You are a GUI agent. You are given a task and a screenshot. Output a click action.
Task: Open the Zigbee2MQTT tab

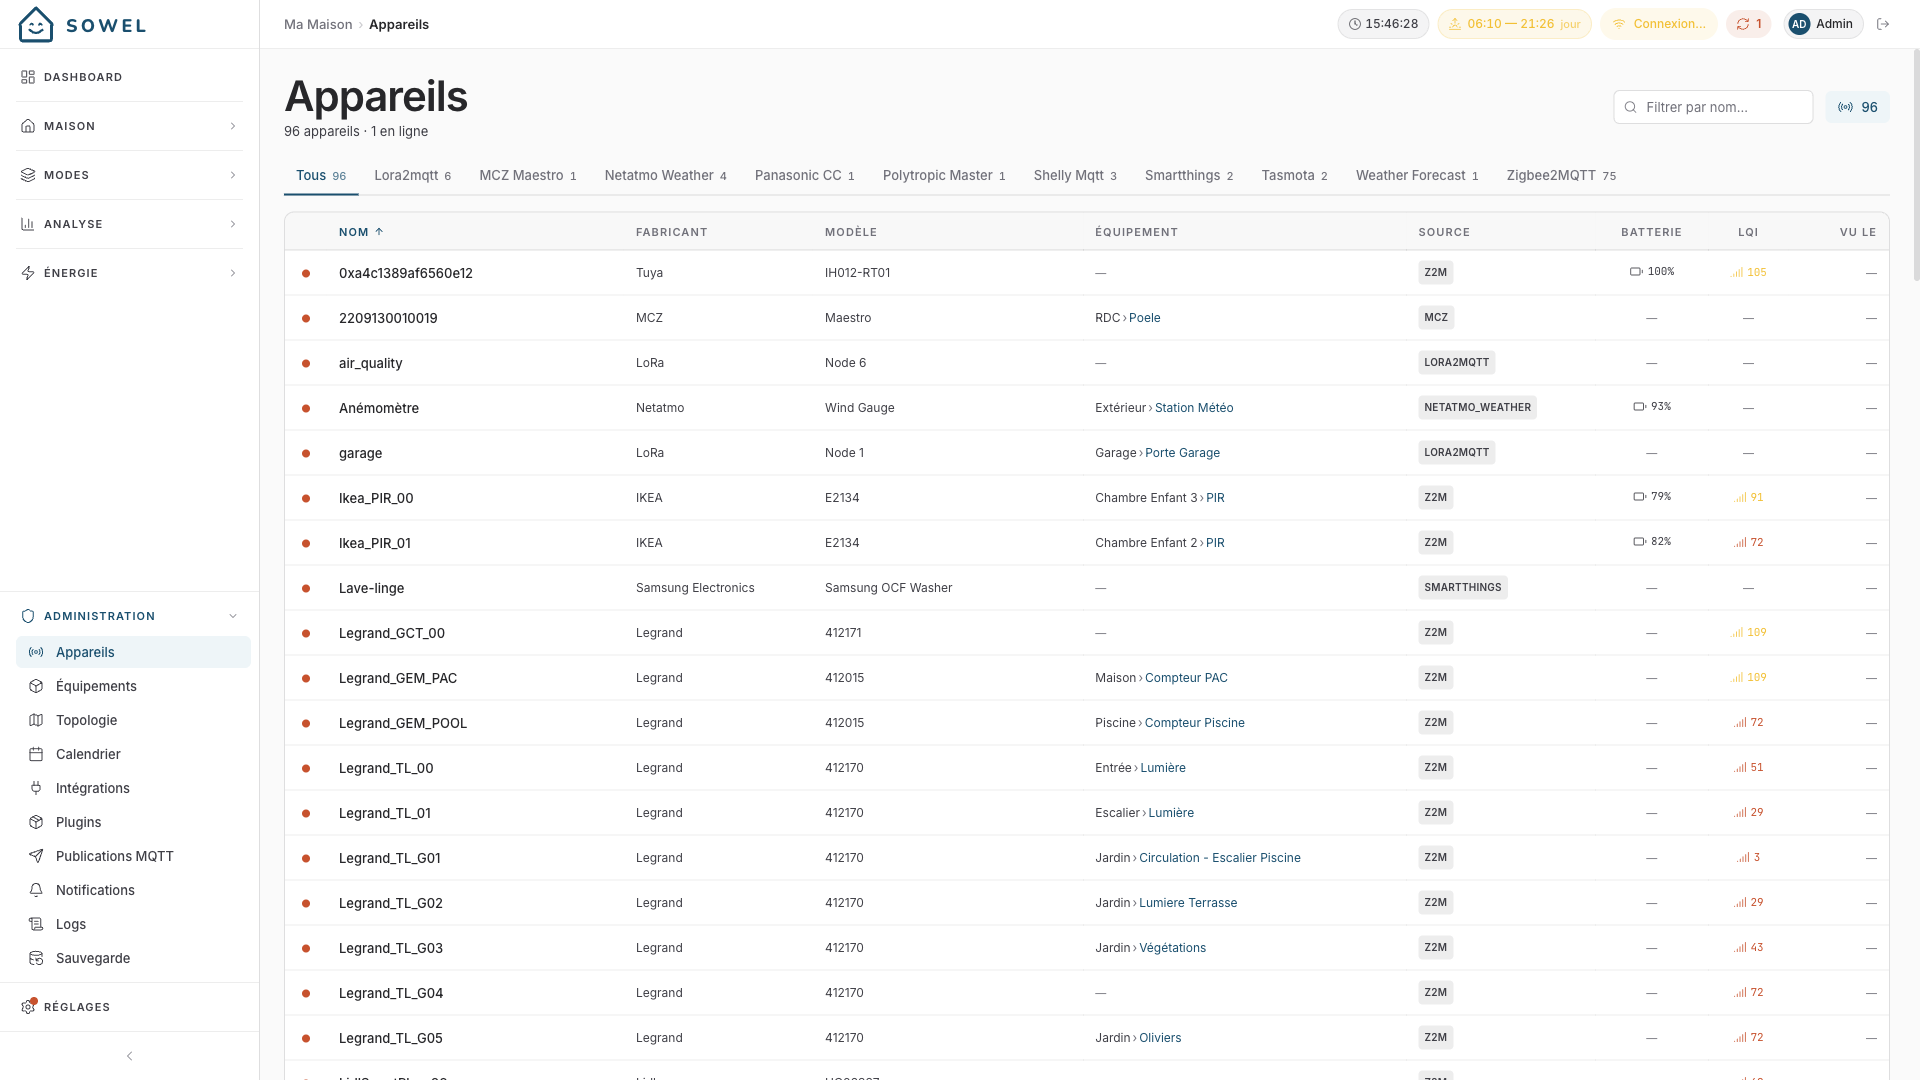tap(1561, 175)
